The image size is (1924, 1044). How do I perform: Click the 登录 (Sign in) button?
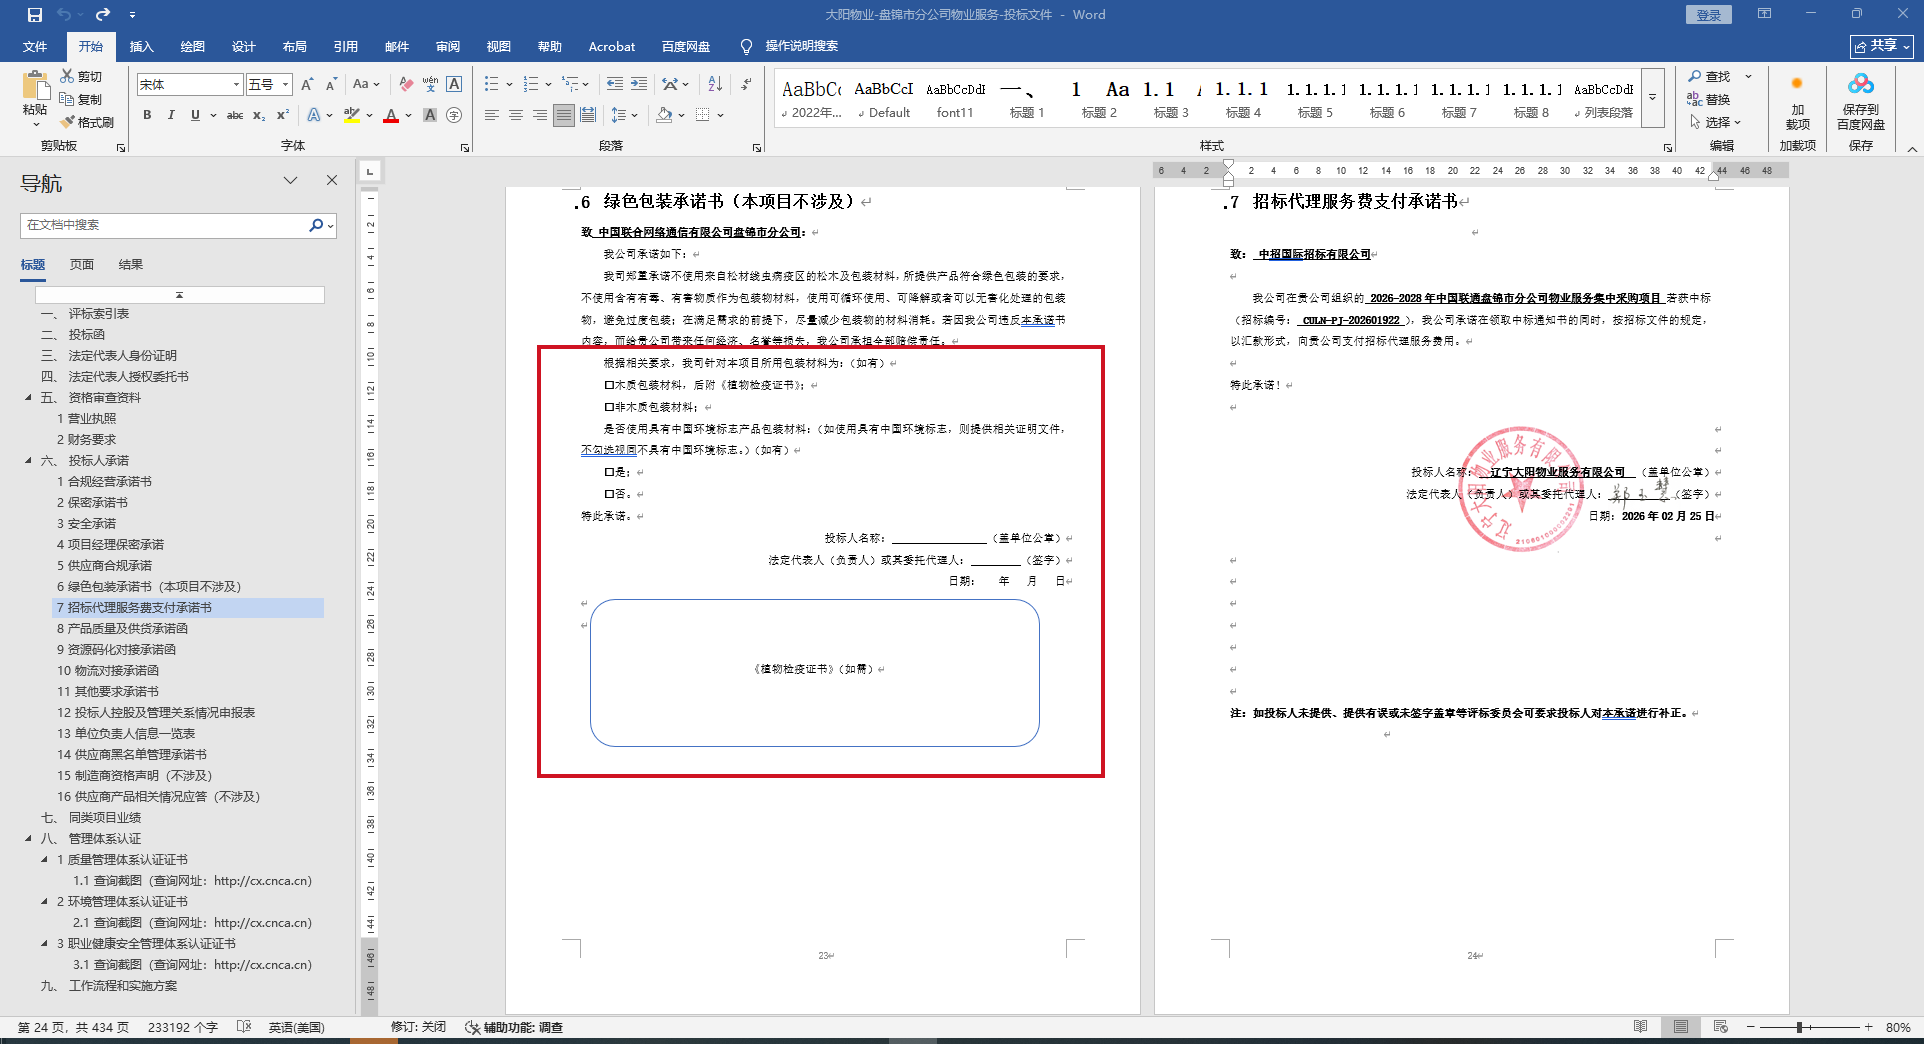tap(1709, 15)
